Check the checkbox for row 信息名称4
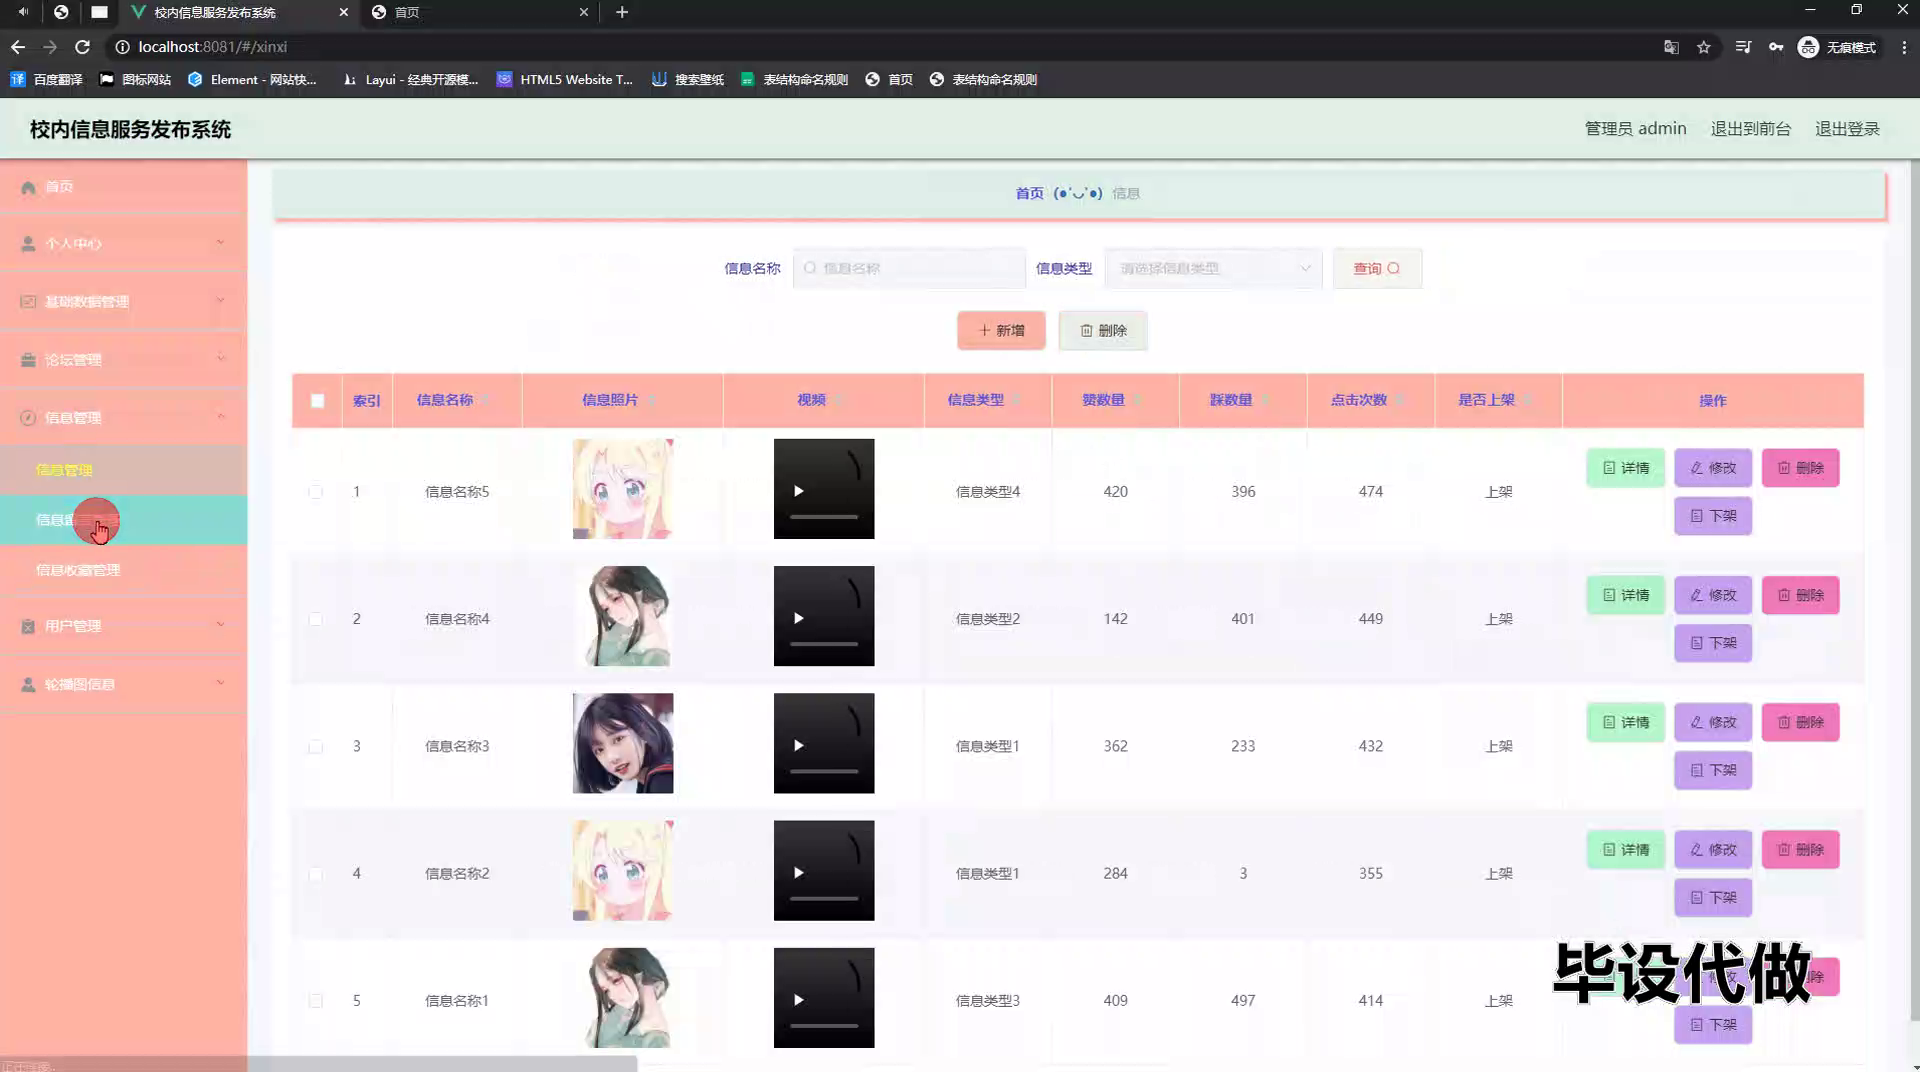The image size is (1920, 1072). tap(316, 619)
